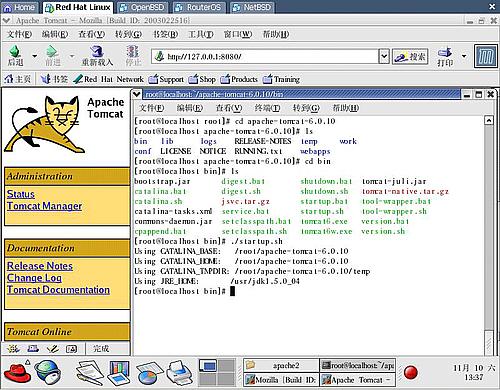
Task: Launch the presentation panel icon
Action: pyautogui.click(x=119, y=372)
